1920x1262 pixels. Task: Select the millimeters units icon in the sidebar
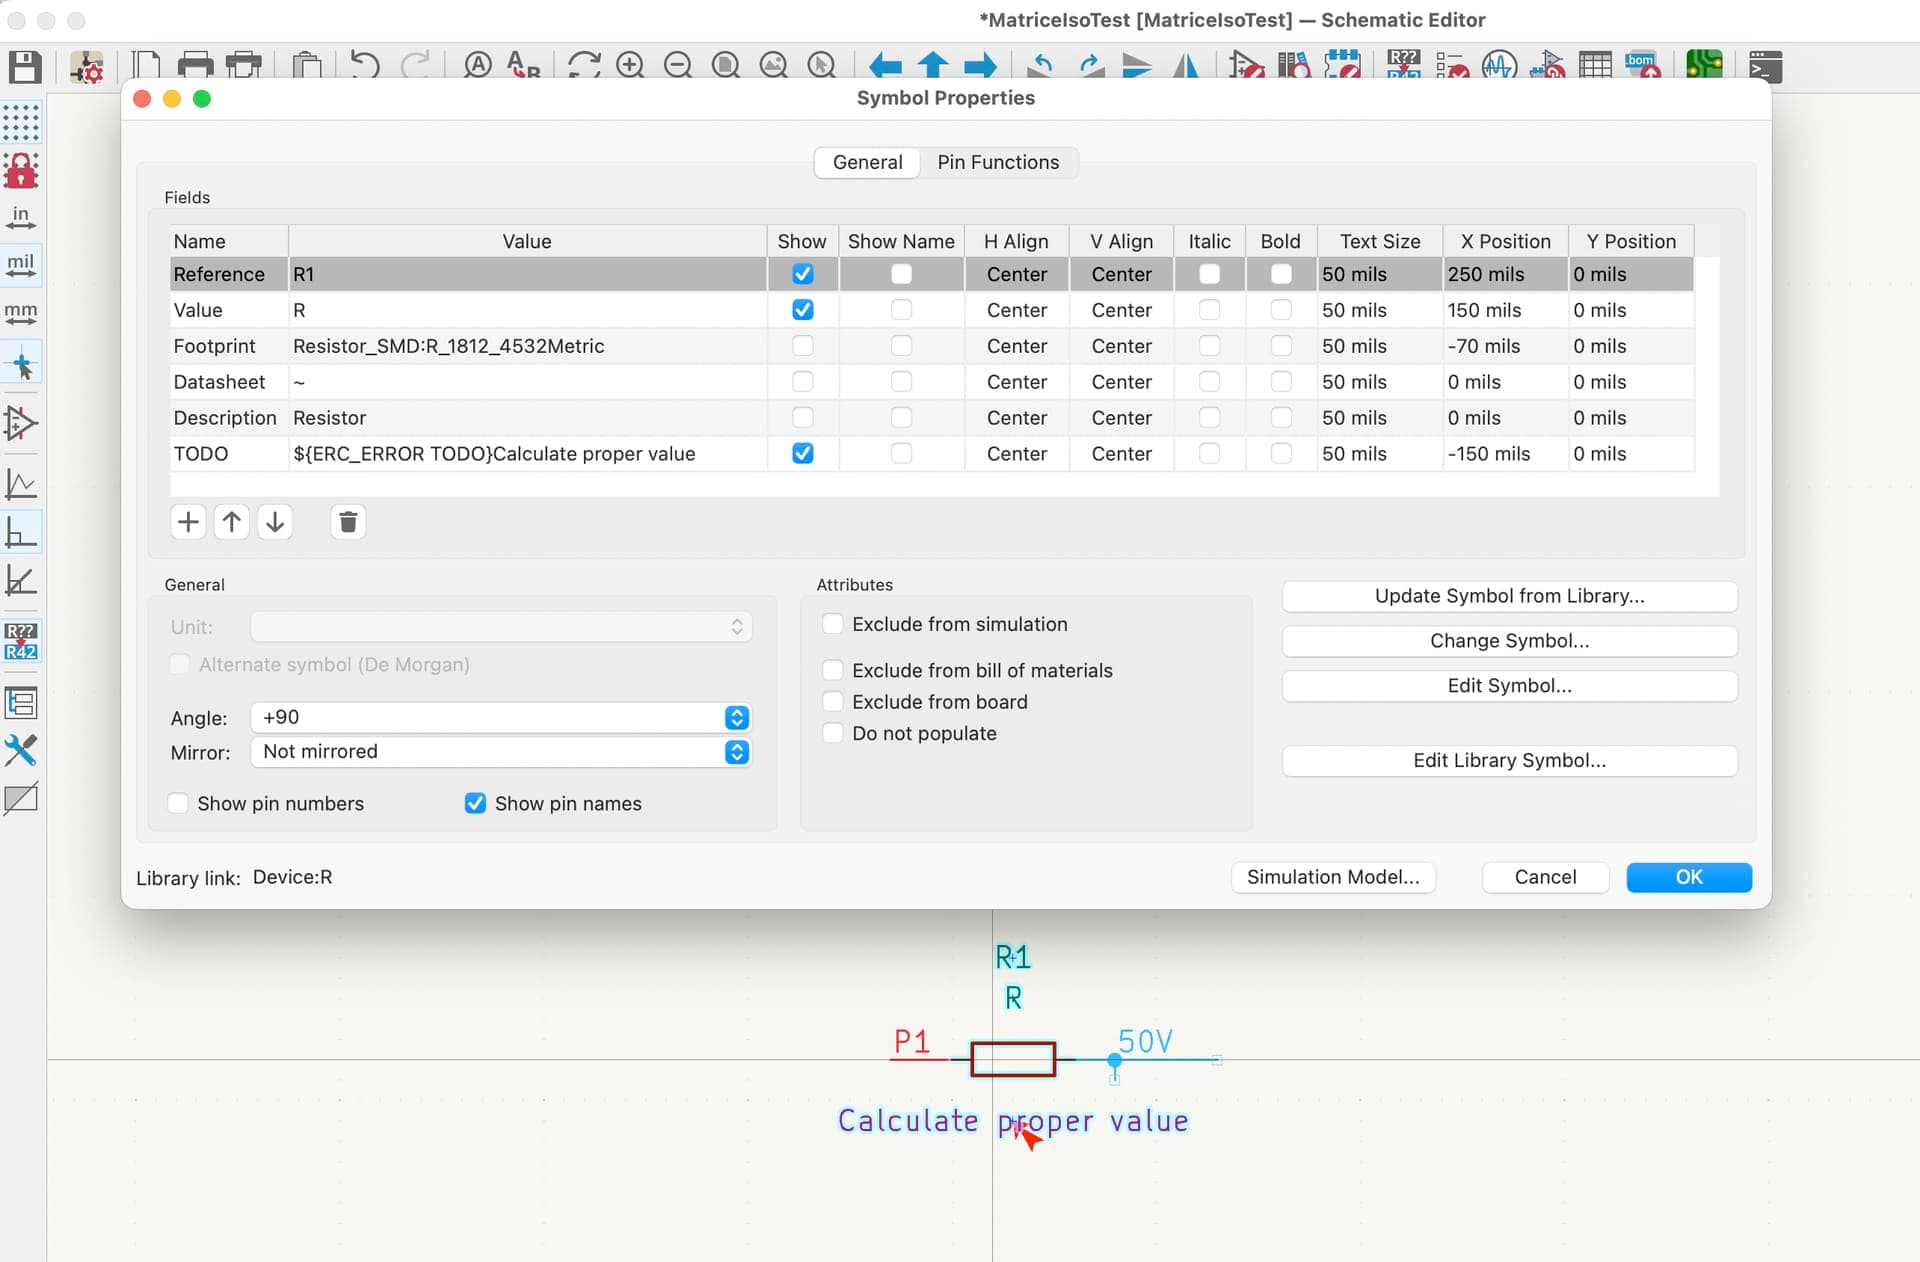pos(21,314)
